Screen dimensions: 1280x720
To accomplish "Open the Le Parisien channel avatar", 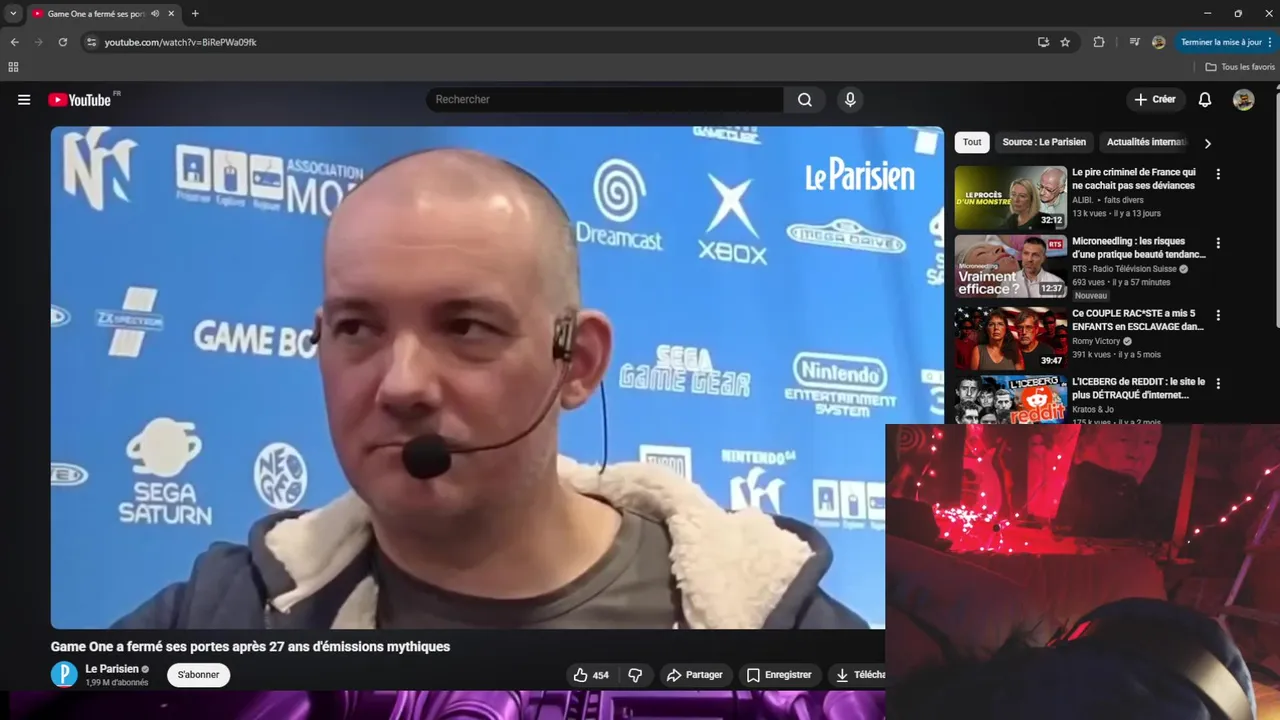I will pos(64,675).
